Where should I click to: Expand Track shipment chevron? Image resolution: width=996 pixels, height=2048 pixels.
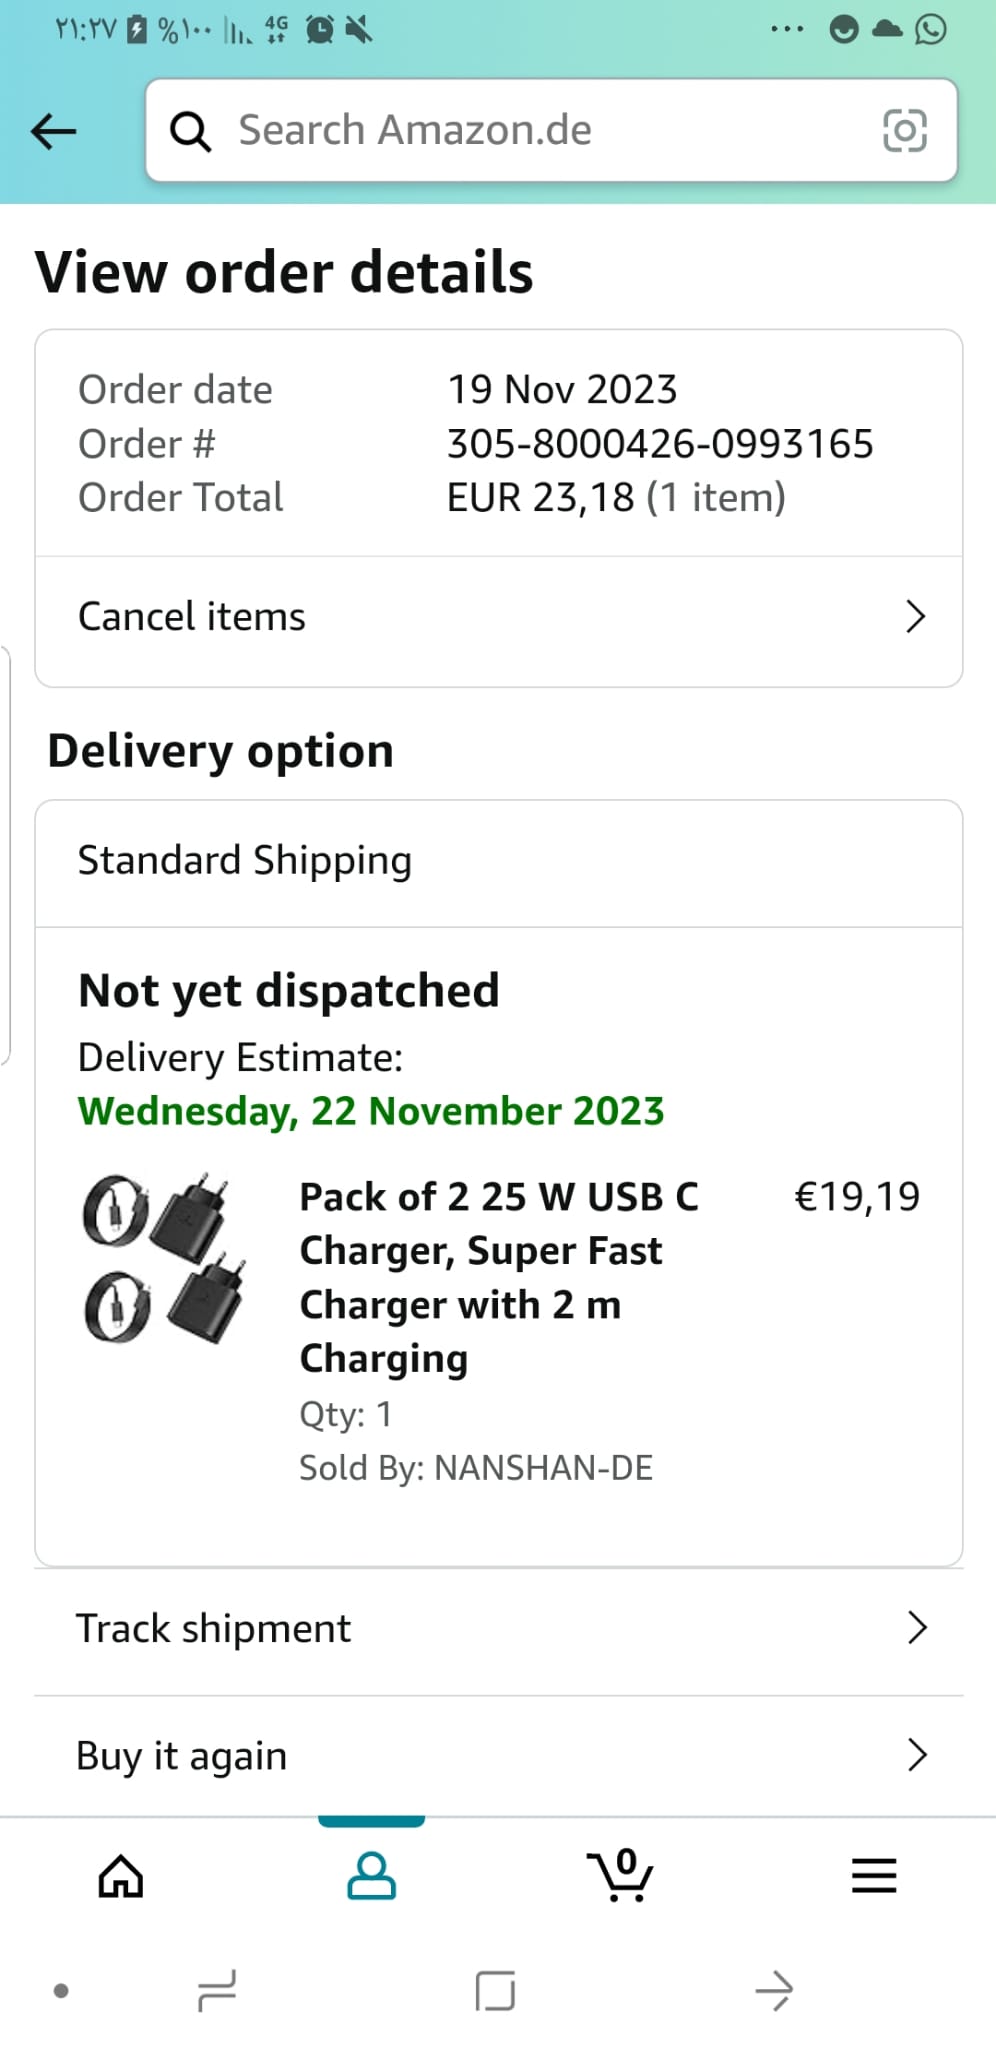[916, 1628]
